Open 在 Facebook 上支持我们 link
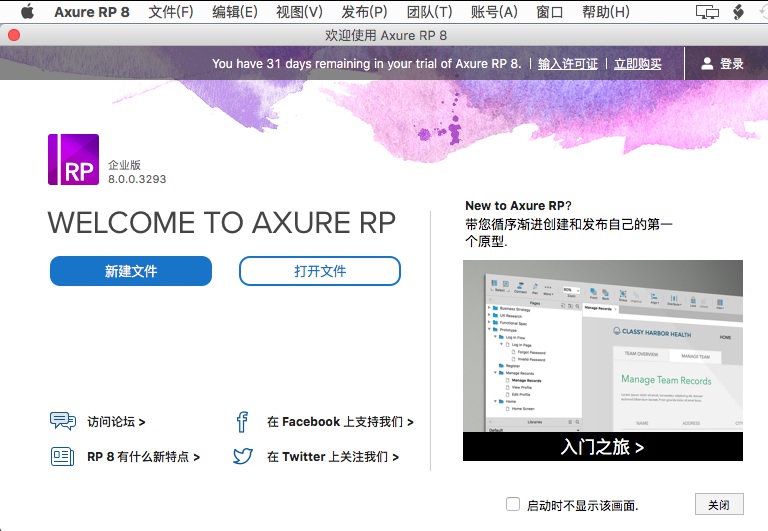This screenshot has width=768, height=531. tap(340, 422)
